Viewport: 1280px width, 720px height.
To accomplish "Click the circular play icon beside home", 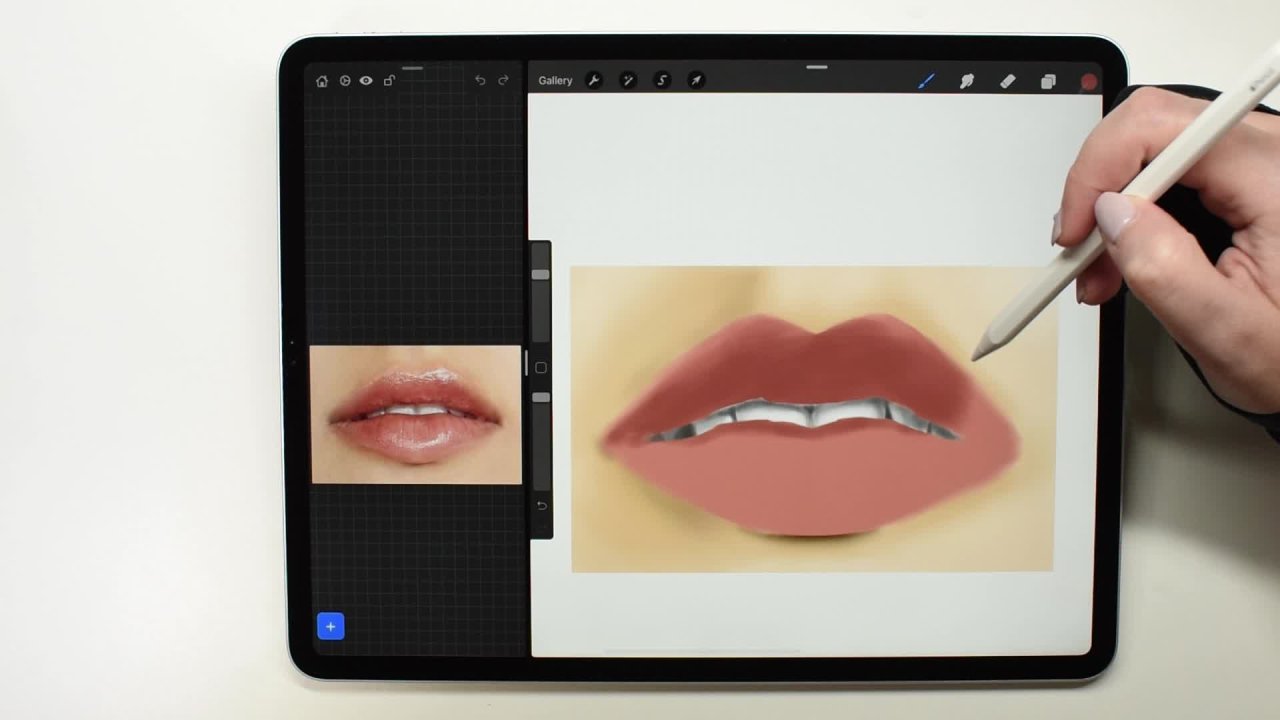I will pos(345,81).
